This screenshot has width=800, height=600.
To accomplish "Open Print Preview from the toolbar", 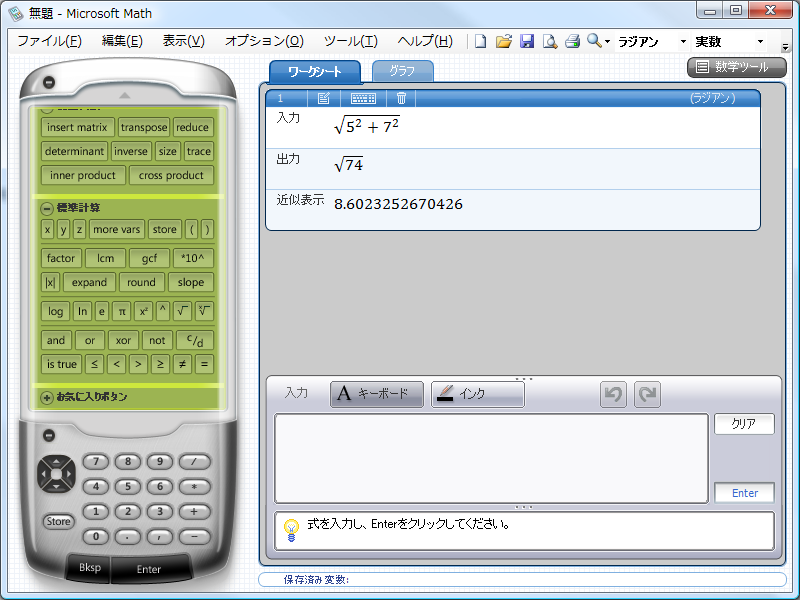I will coord(550,41).
